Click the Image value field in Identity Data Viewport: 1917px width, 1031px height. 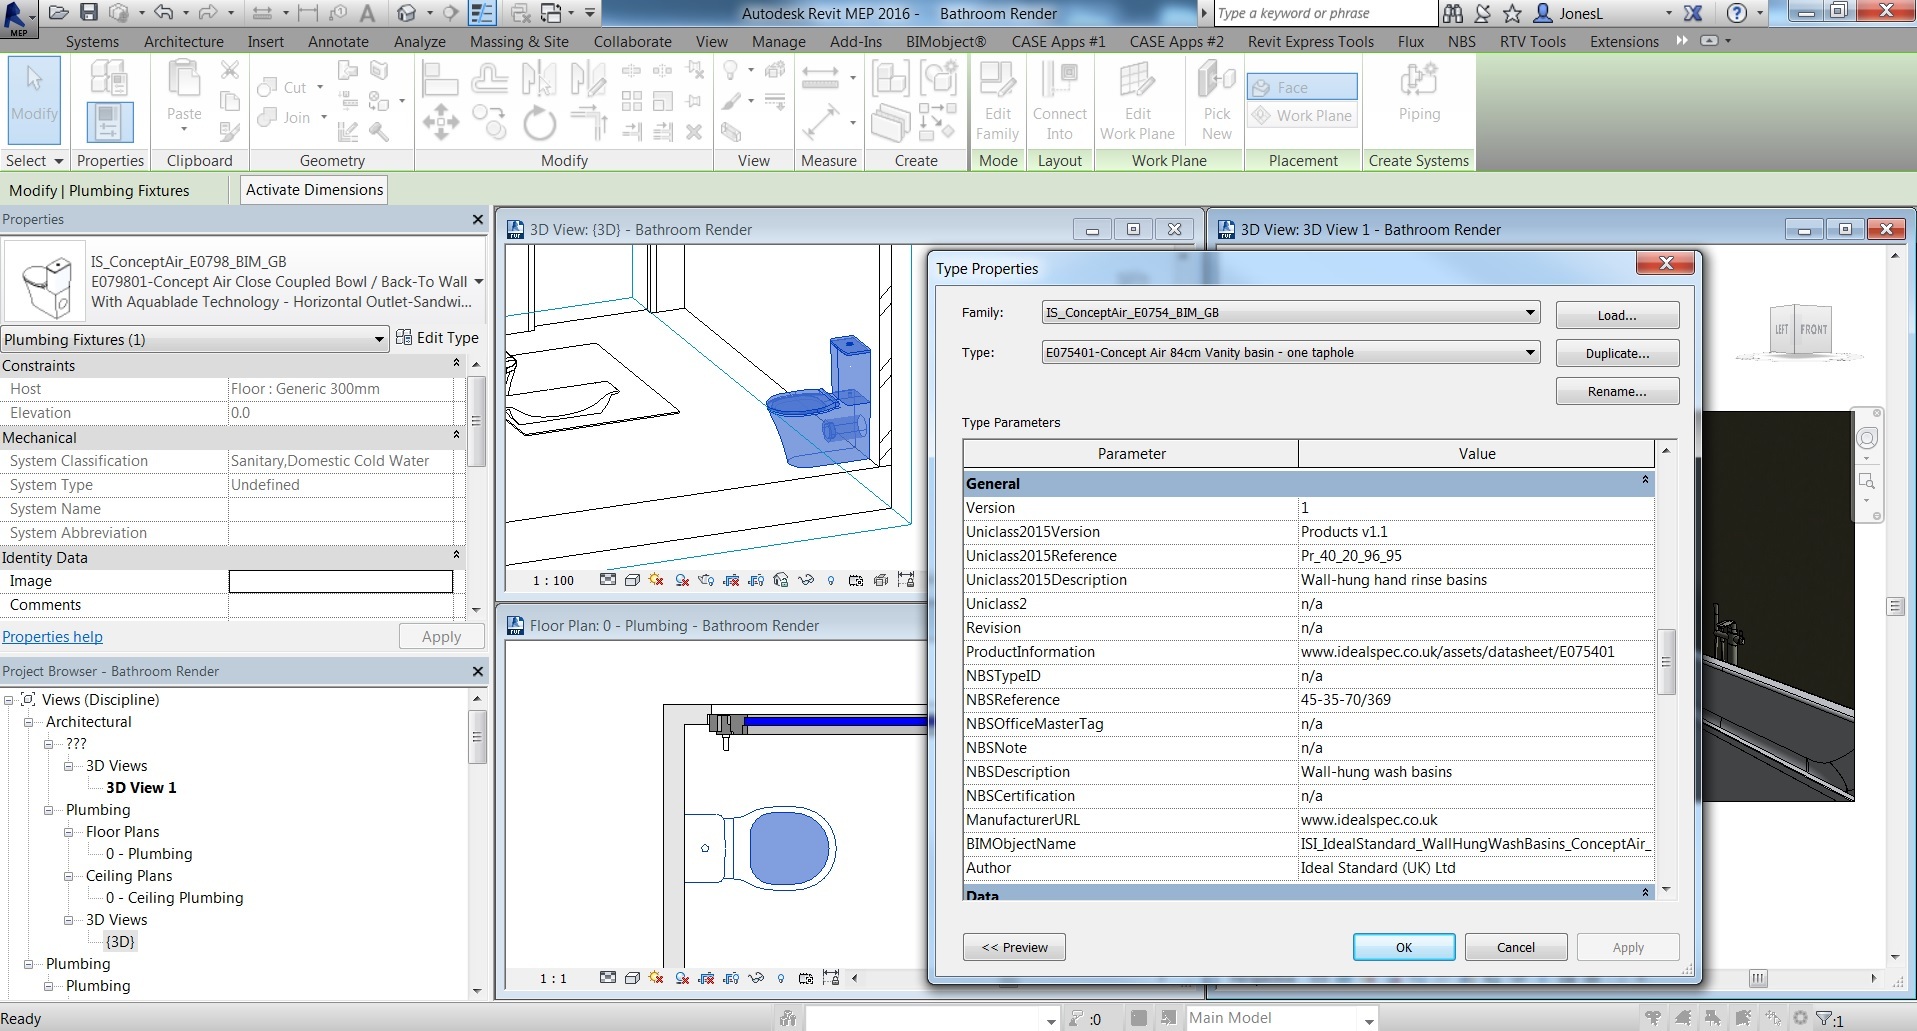pos(341,581)
